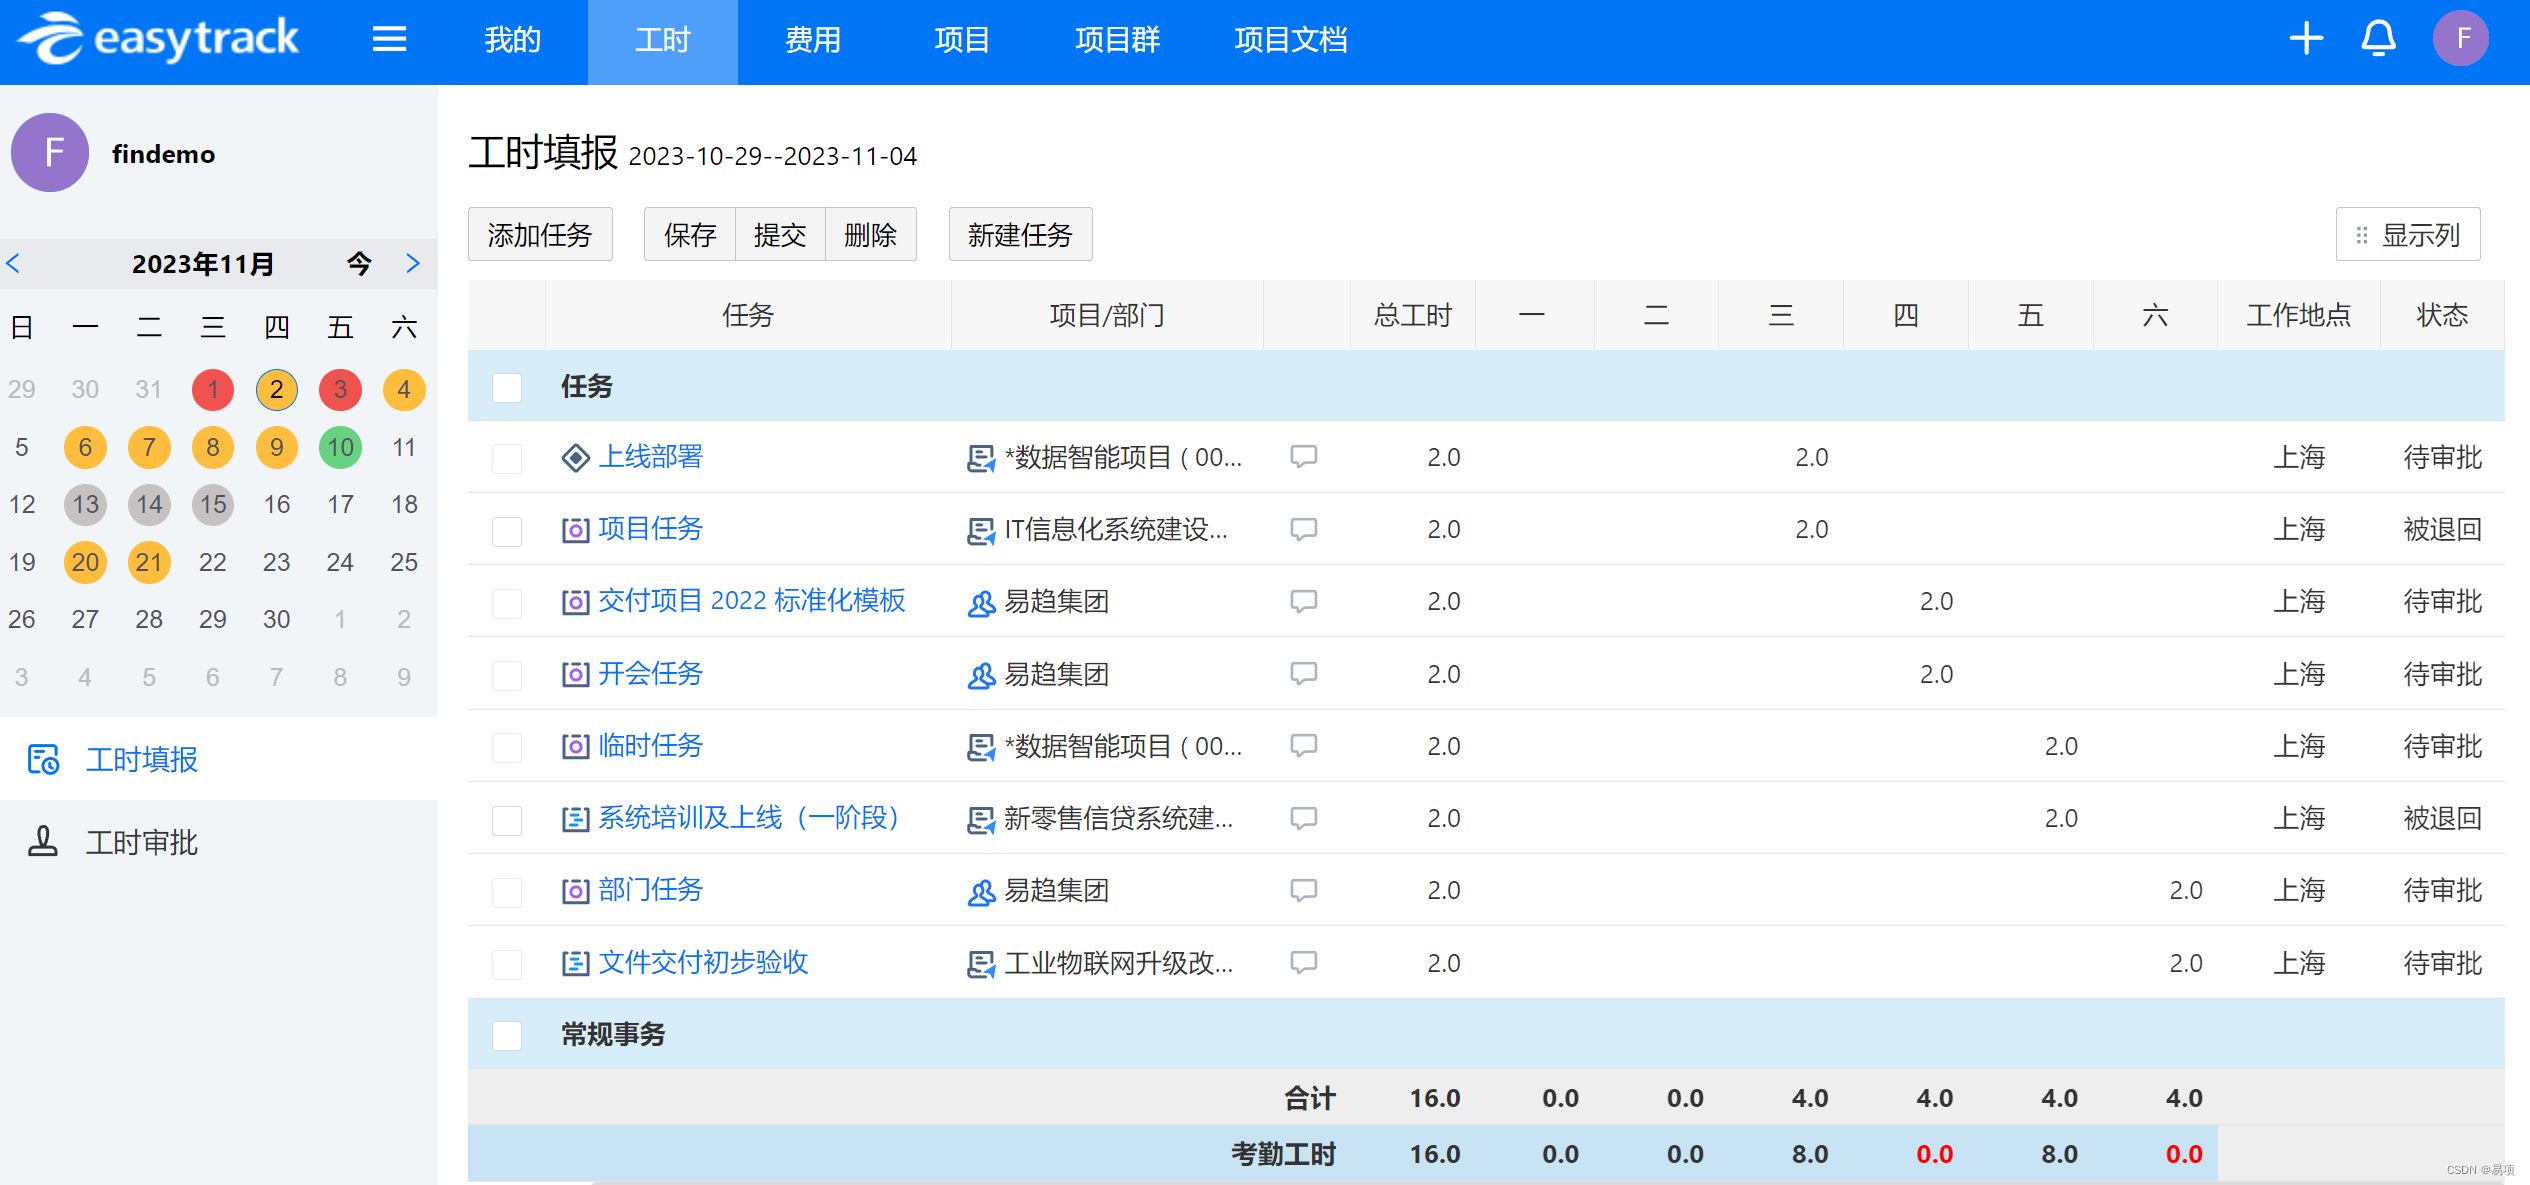Click the plus add icon in header
Screen dimensions: 2530x1185
(2306, 39)
